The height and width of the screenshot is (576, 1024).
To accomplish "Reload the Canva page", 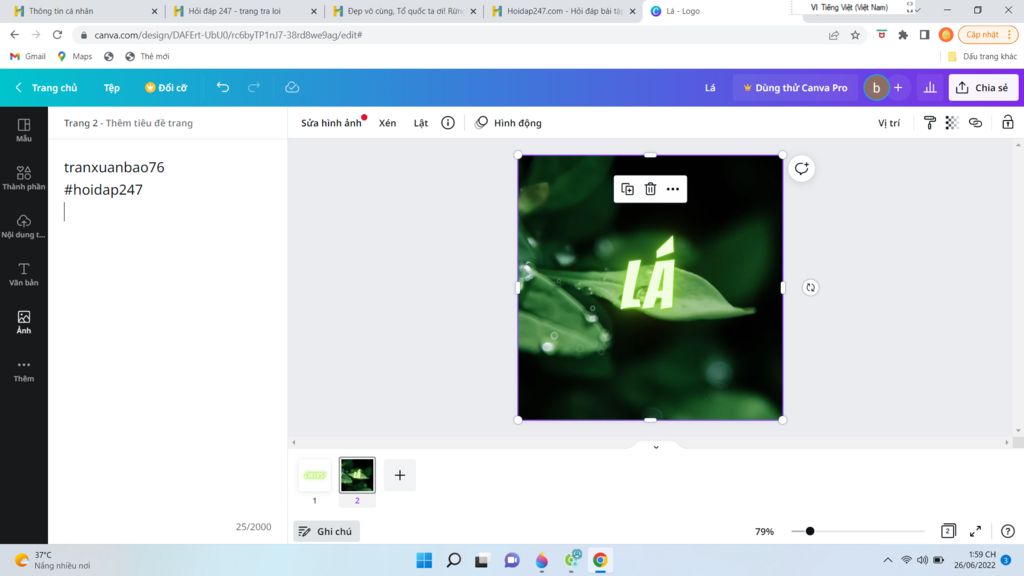I will pos(57,35).
